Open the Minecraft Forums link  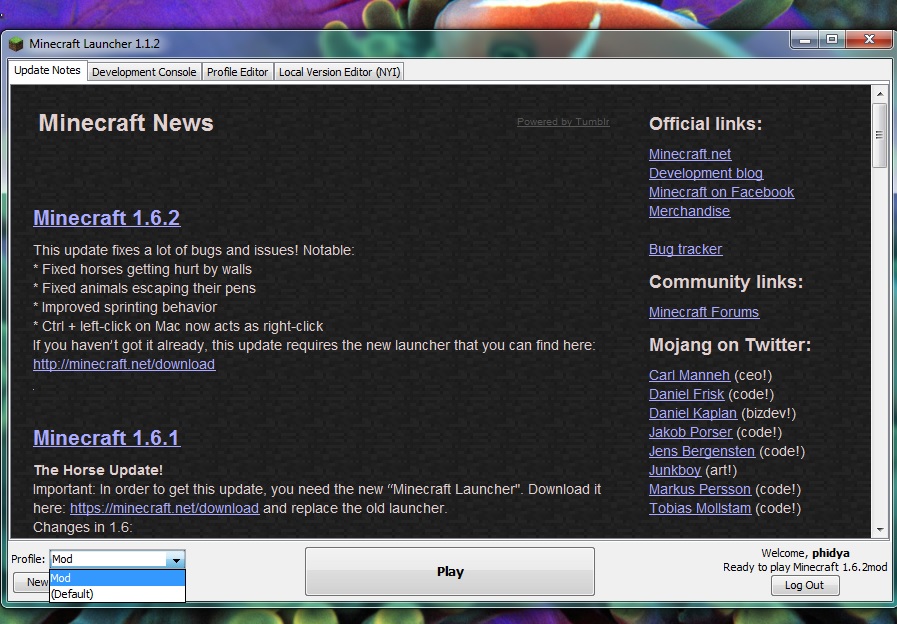pyautogui.click(x=704, y=312)
